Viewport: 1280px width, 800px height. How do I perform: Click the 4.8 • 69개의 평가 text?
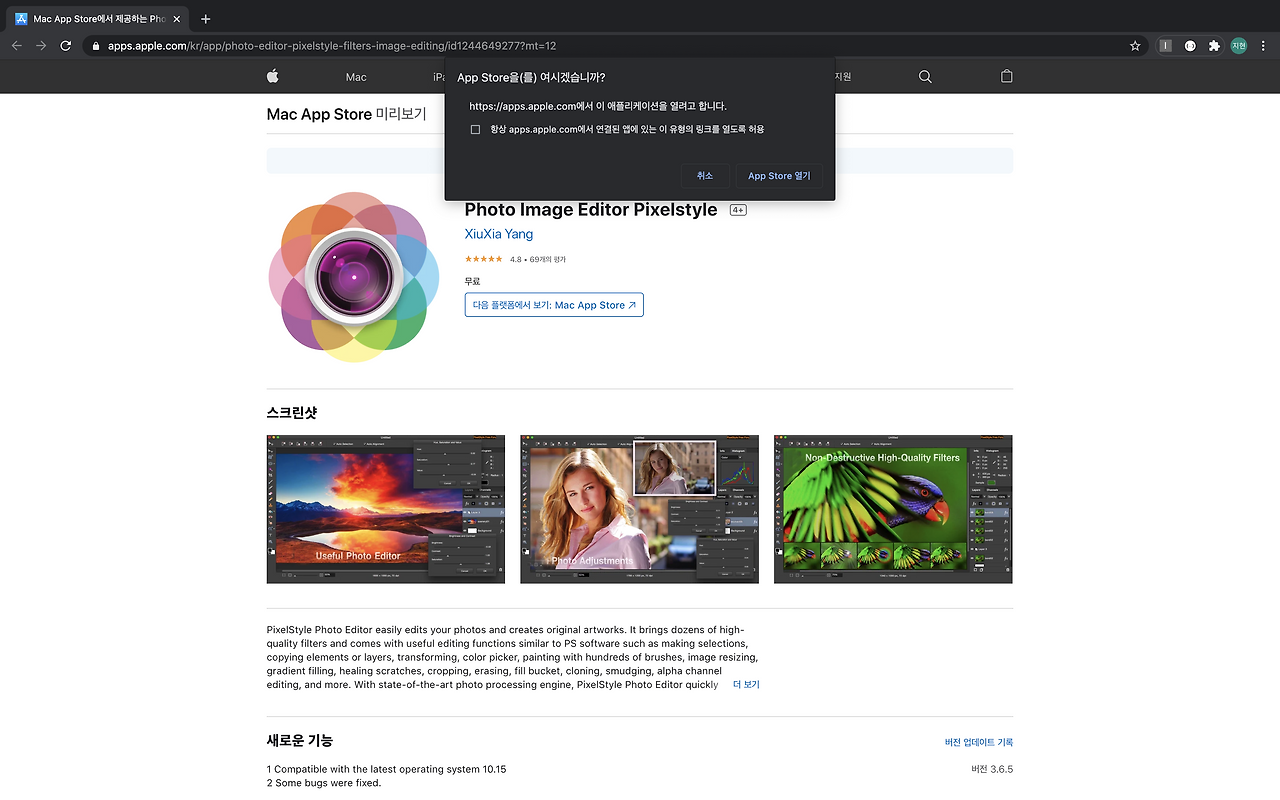(x=538, y=259)
